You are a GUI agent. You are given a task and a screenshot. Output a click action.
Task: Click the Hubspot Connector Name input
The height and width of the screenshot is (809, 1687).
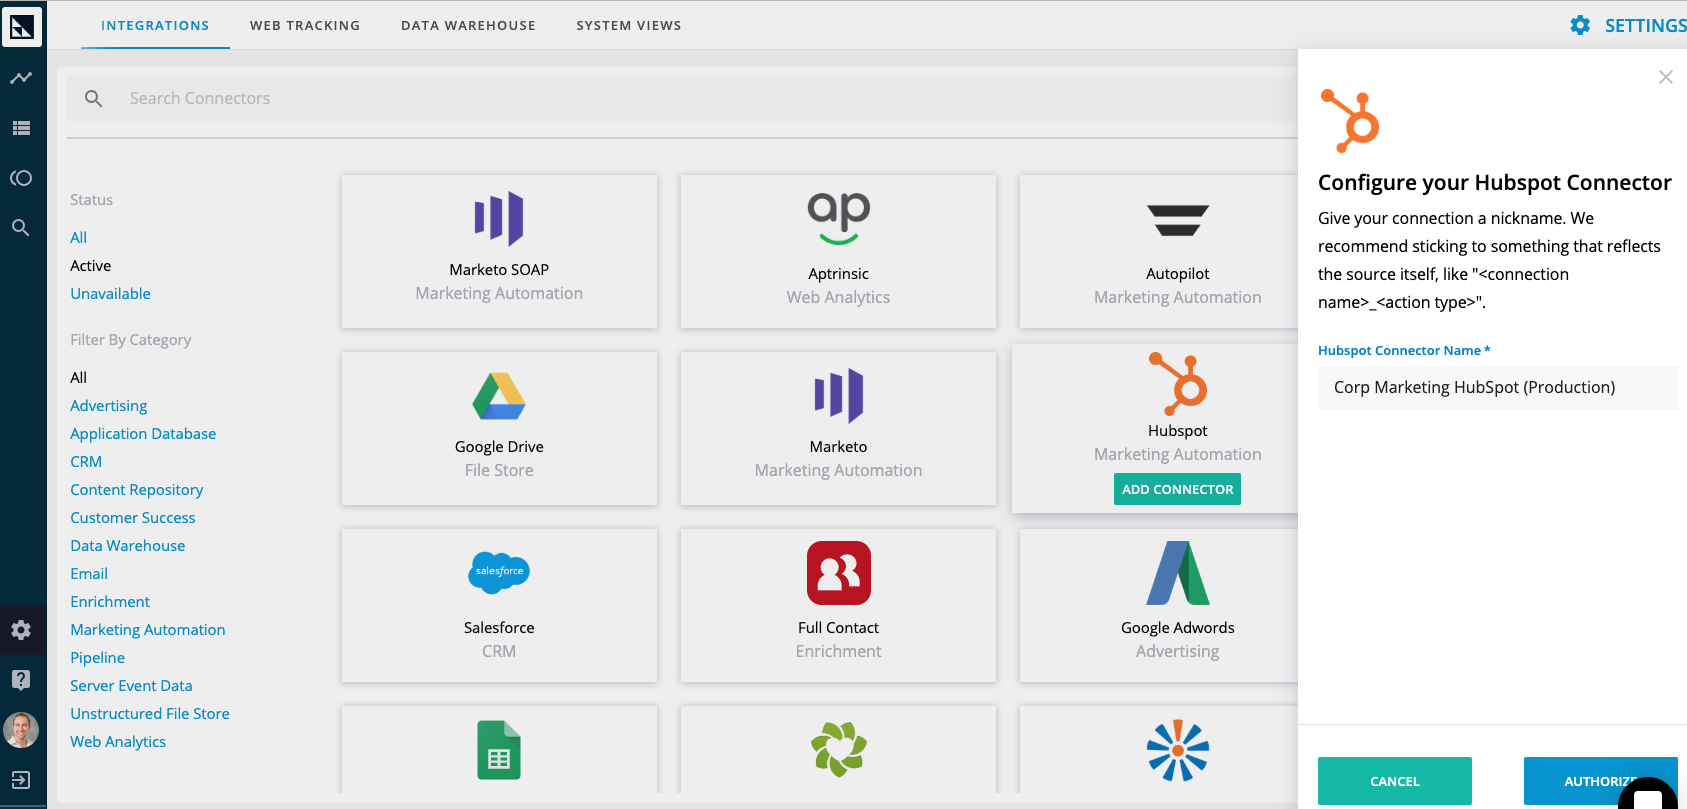[1497, 387]
